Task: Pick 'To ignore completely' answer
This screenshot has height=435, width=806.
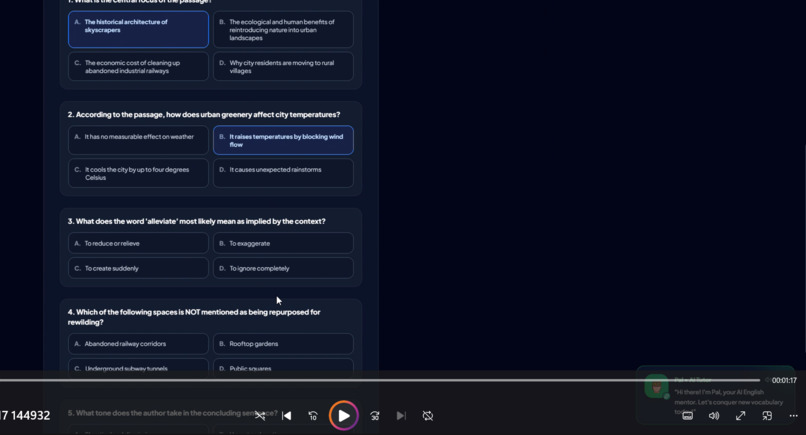Action: (x=283, y=268)
